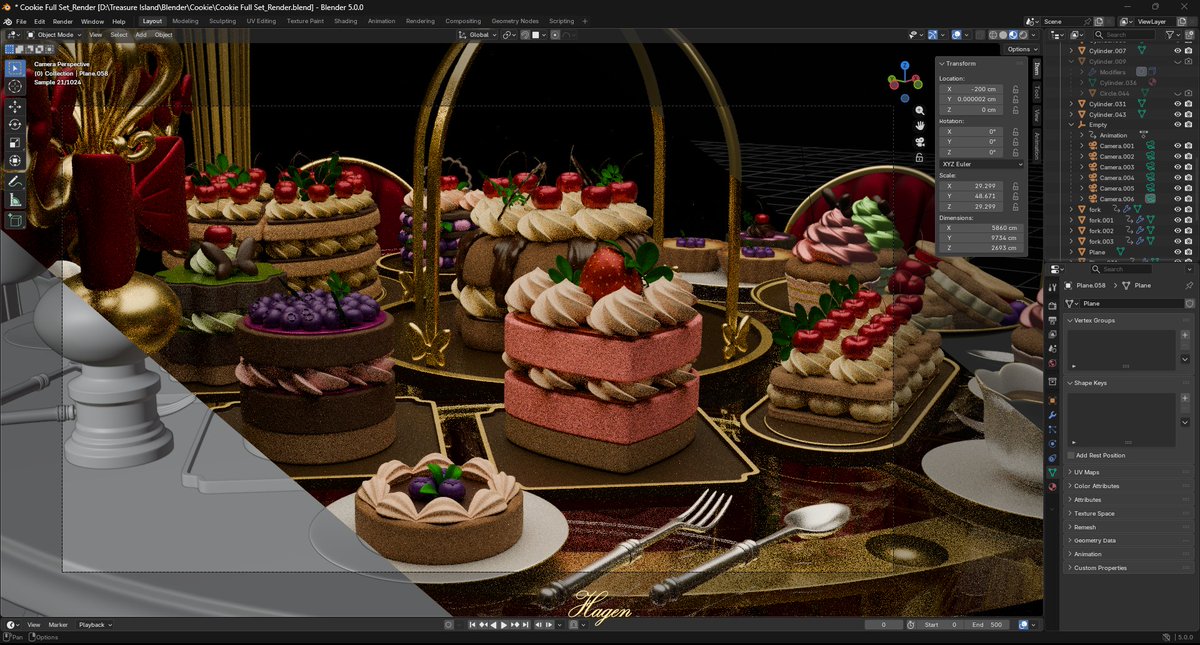This screenshot has width=1200, height=645.
Task: Click the Marker button in timeline
Action: click(58, 625)
